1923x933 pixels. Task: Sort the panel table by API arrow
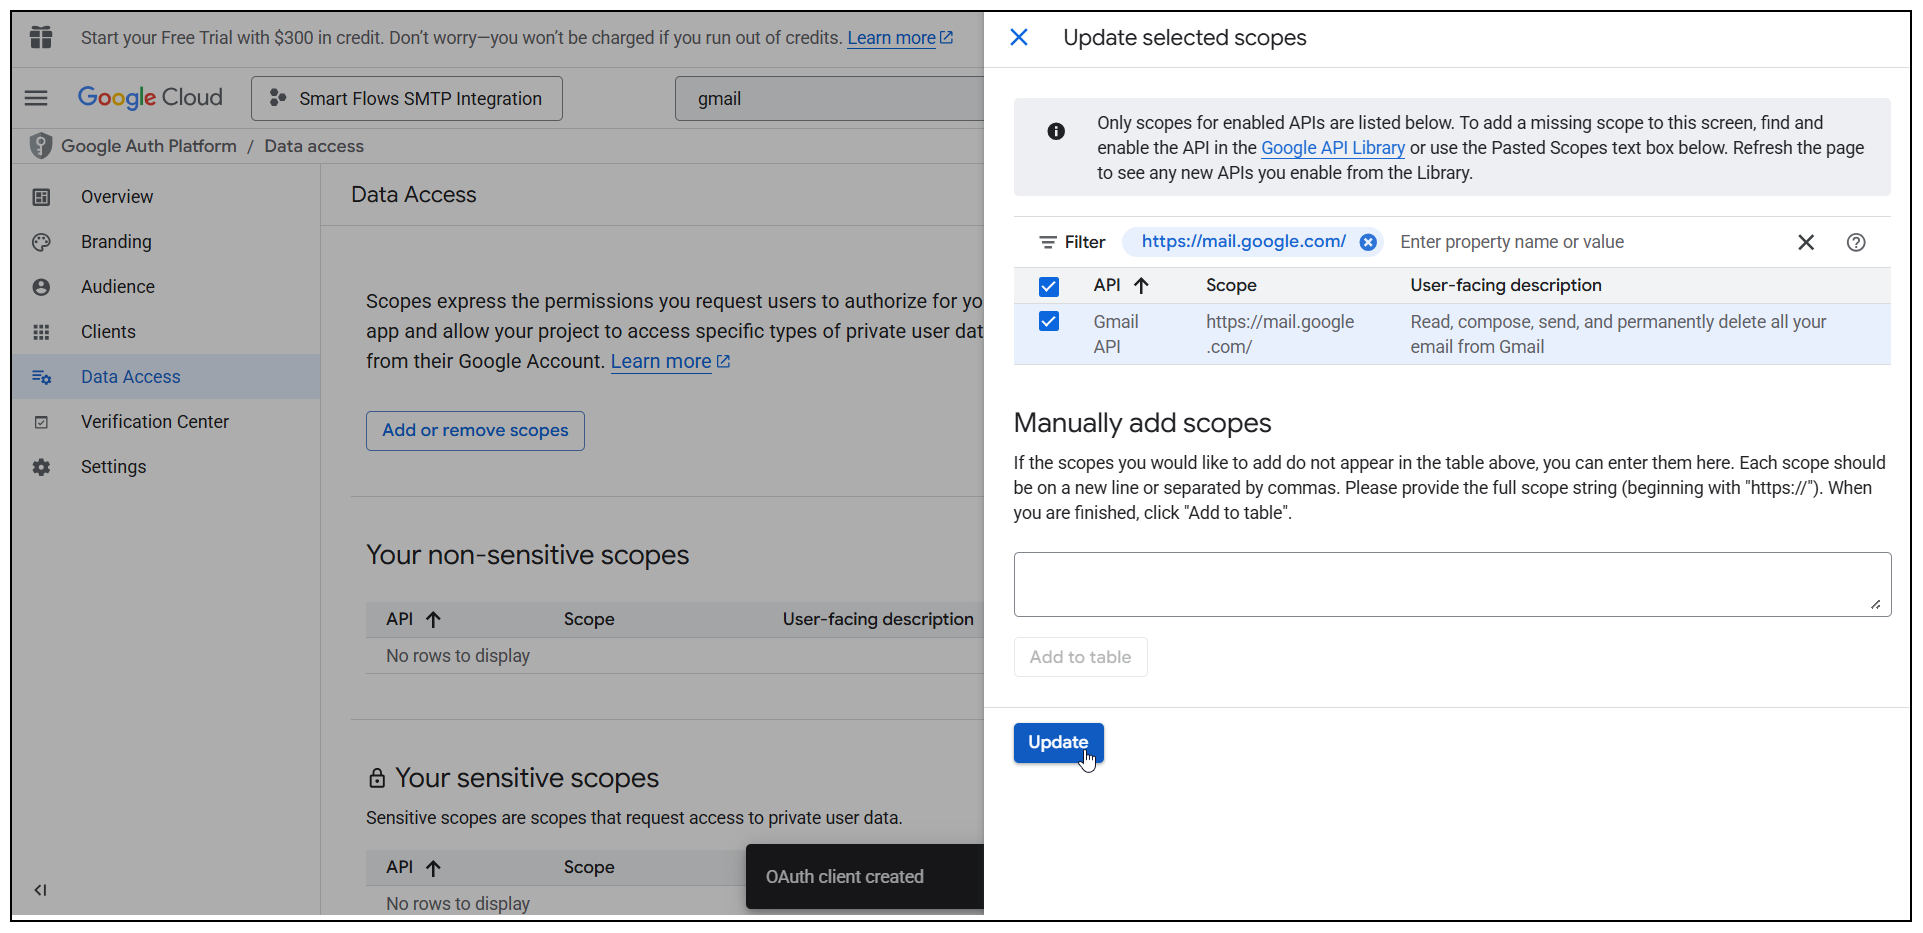pyautogui.click(x=1141, y=286)
